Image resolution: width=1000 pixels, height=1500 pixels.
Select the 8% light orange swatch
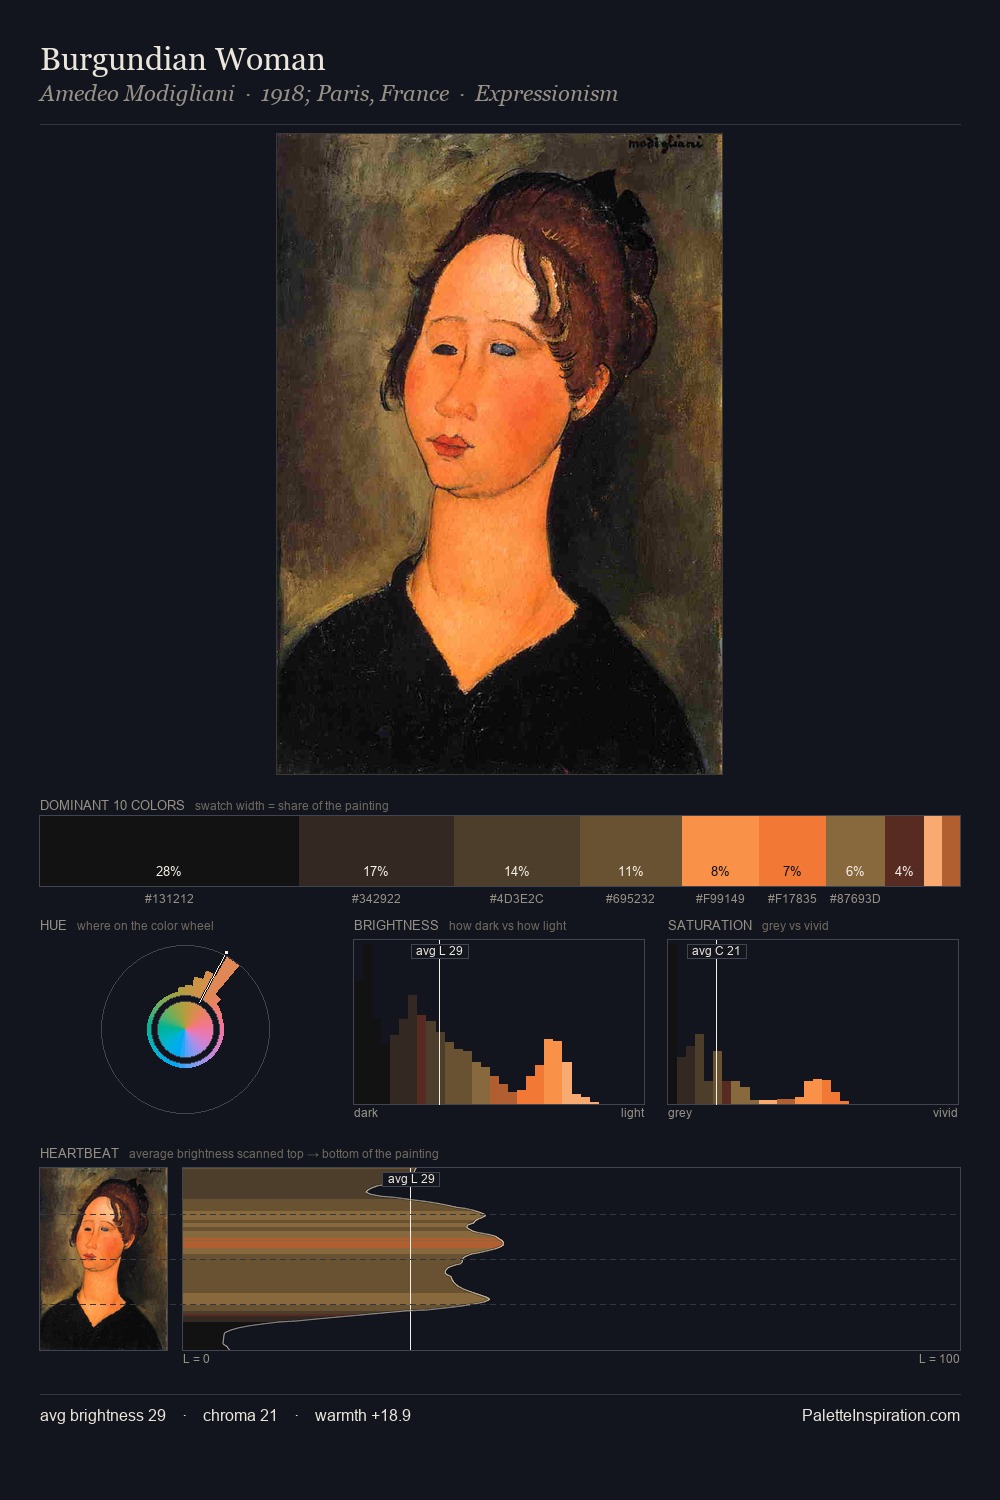click(720, 851)
